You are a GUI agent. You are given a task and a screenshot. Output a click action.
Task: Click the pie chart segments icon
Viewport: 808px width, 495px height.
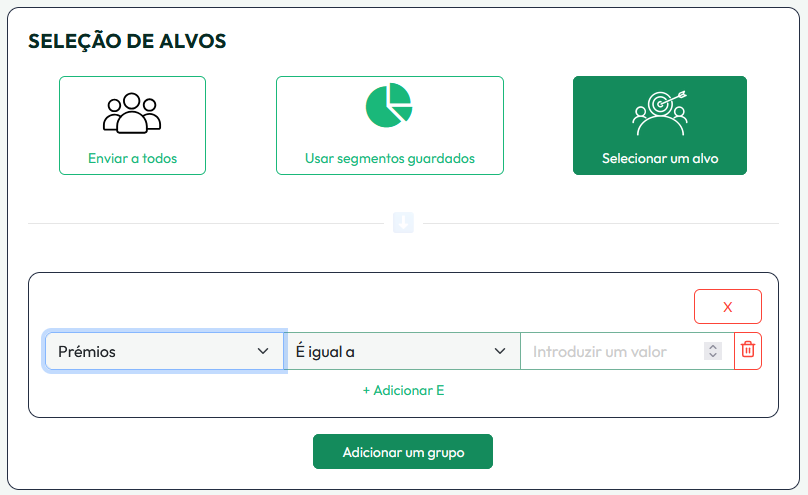[x=389, y=105]
